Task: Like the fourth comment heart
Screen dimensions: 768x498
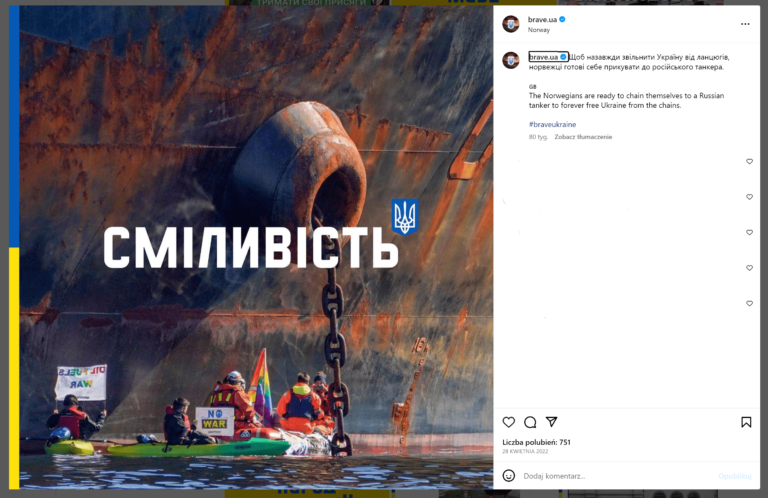Action: pyautogui.click(x=749, y=268)
